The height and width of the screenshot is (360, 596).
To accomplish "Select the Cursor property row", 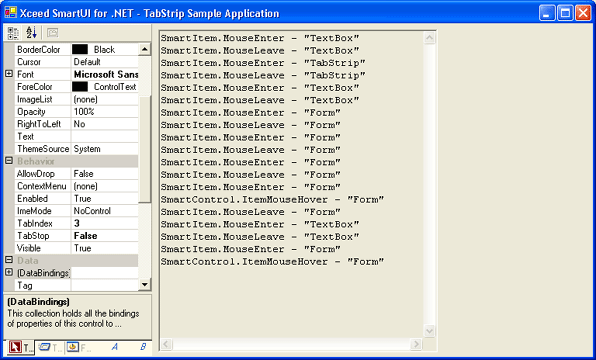I will click(x=76, y=62).
